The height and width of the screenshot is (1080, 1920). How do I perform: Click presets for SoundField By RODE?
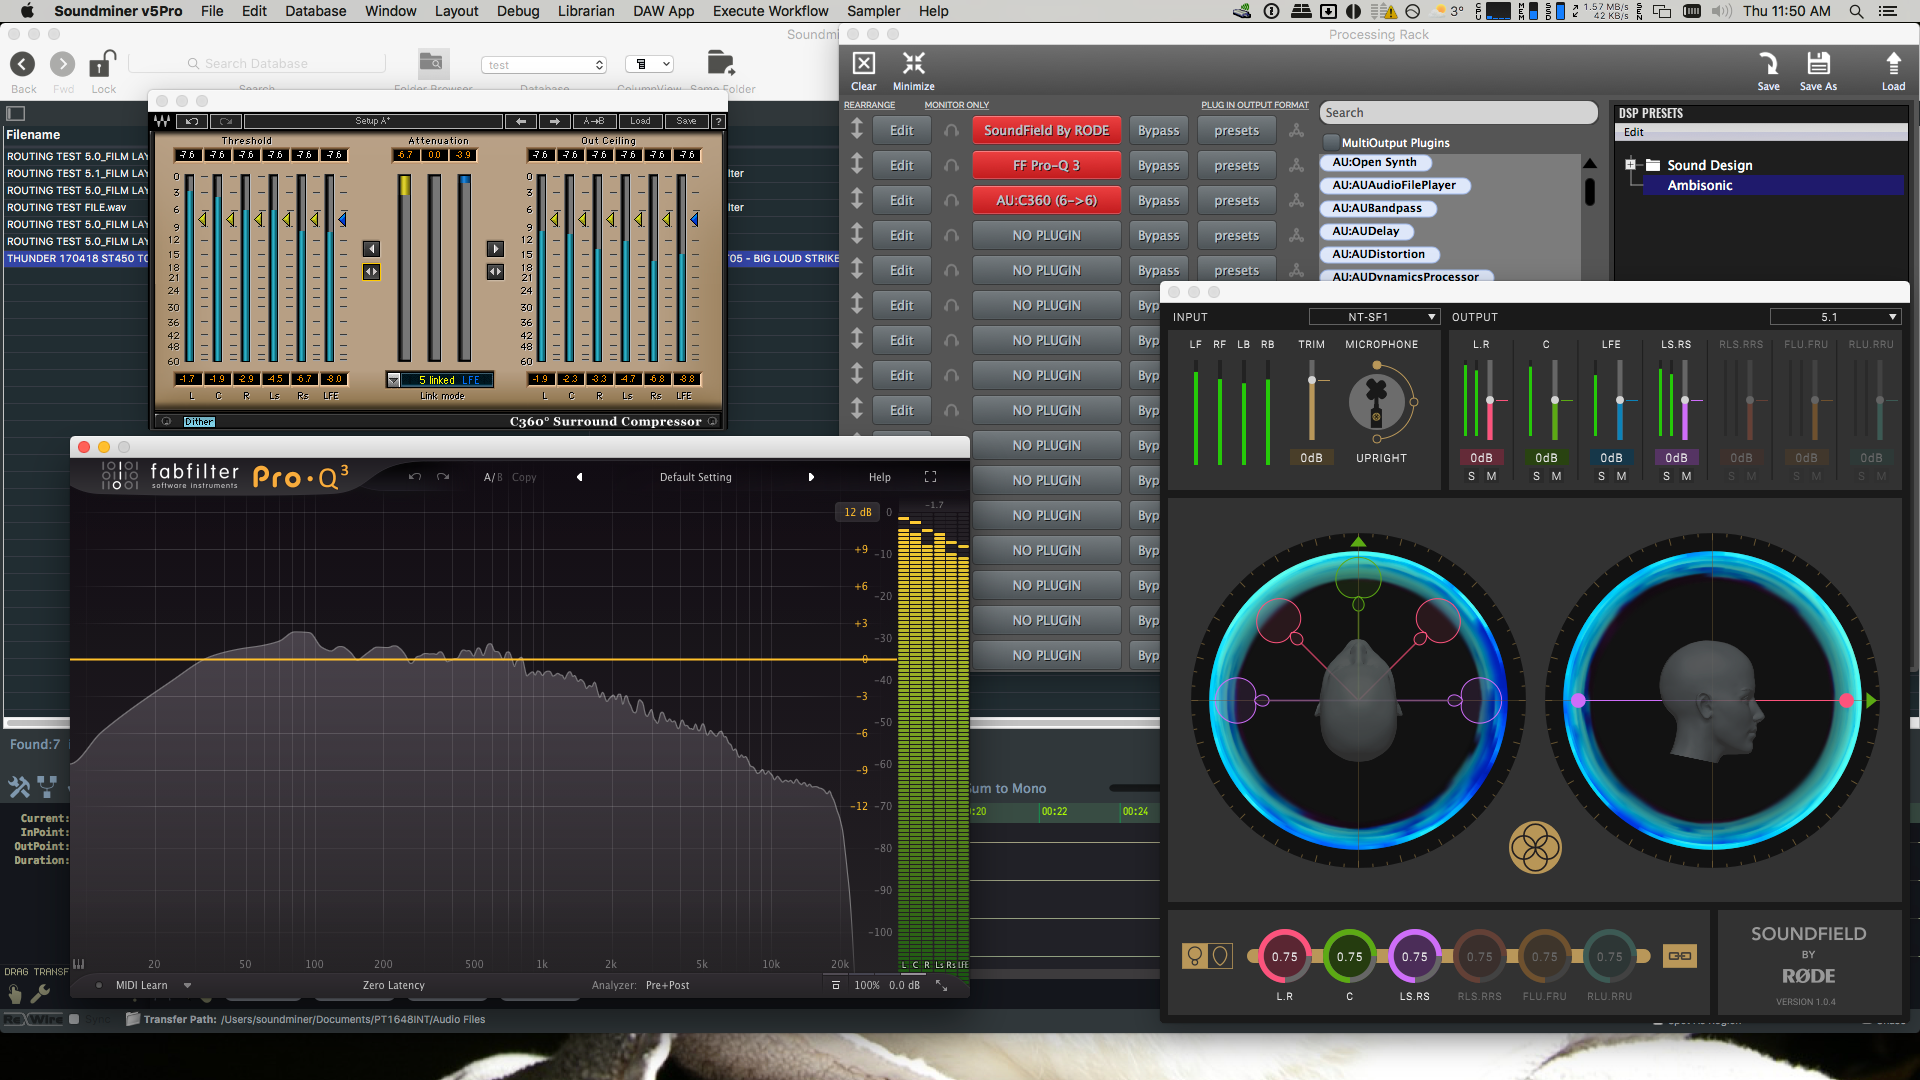[x=1236, y=131]
